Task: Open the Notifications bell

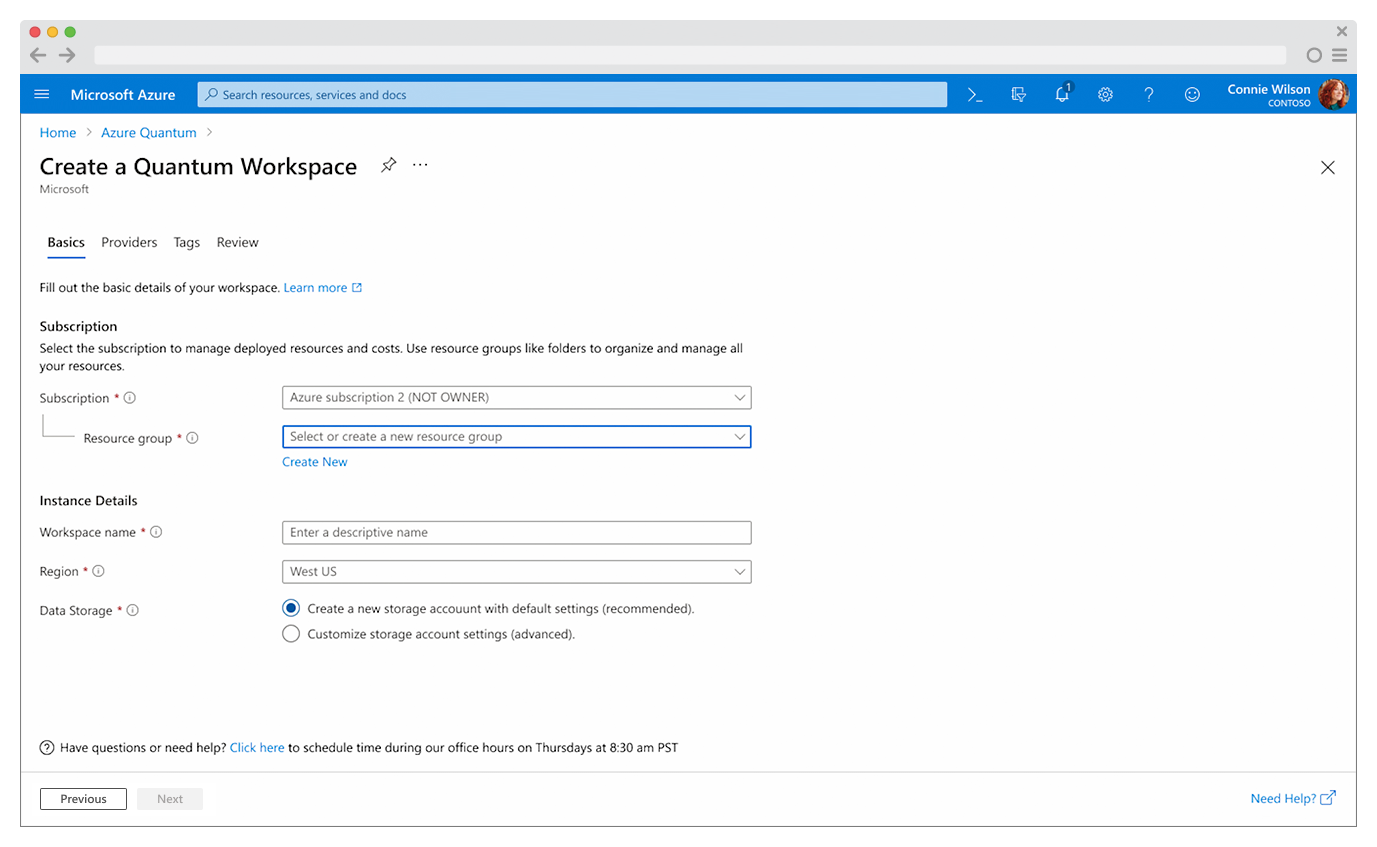Action: tap(1062, 94)
